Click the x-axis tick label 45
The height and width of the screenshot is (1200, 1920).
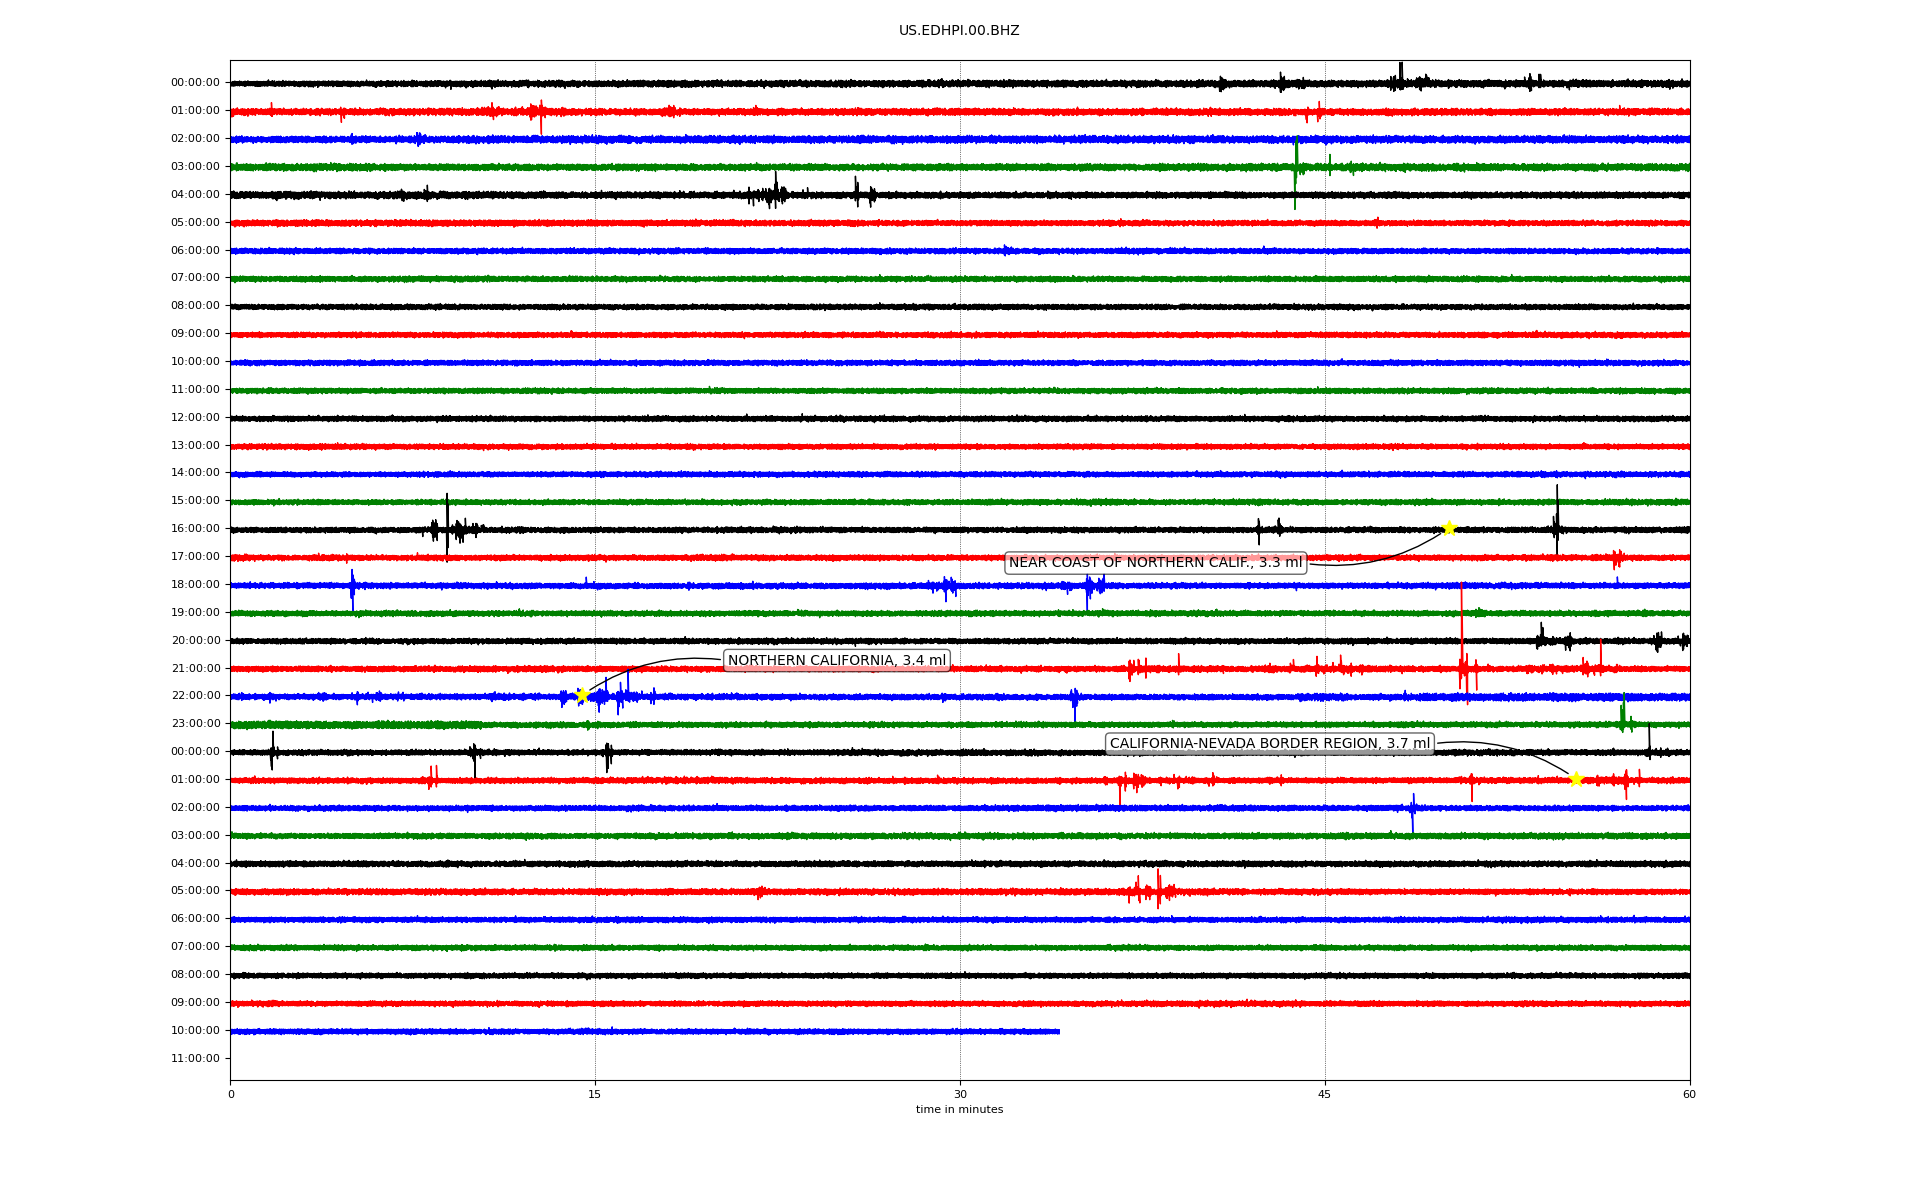(1325, 1094)
